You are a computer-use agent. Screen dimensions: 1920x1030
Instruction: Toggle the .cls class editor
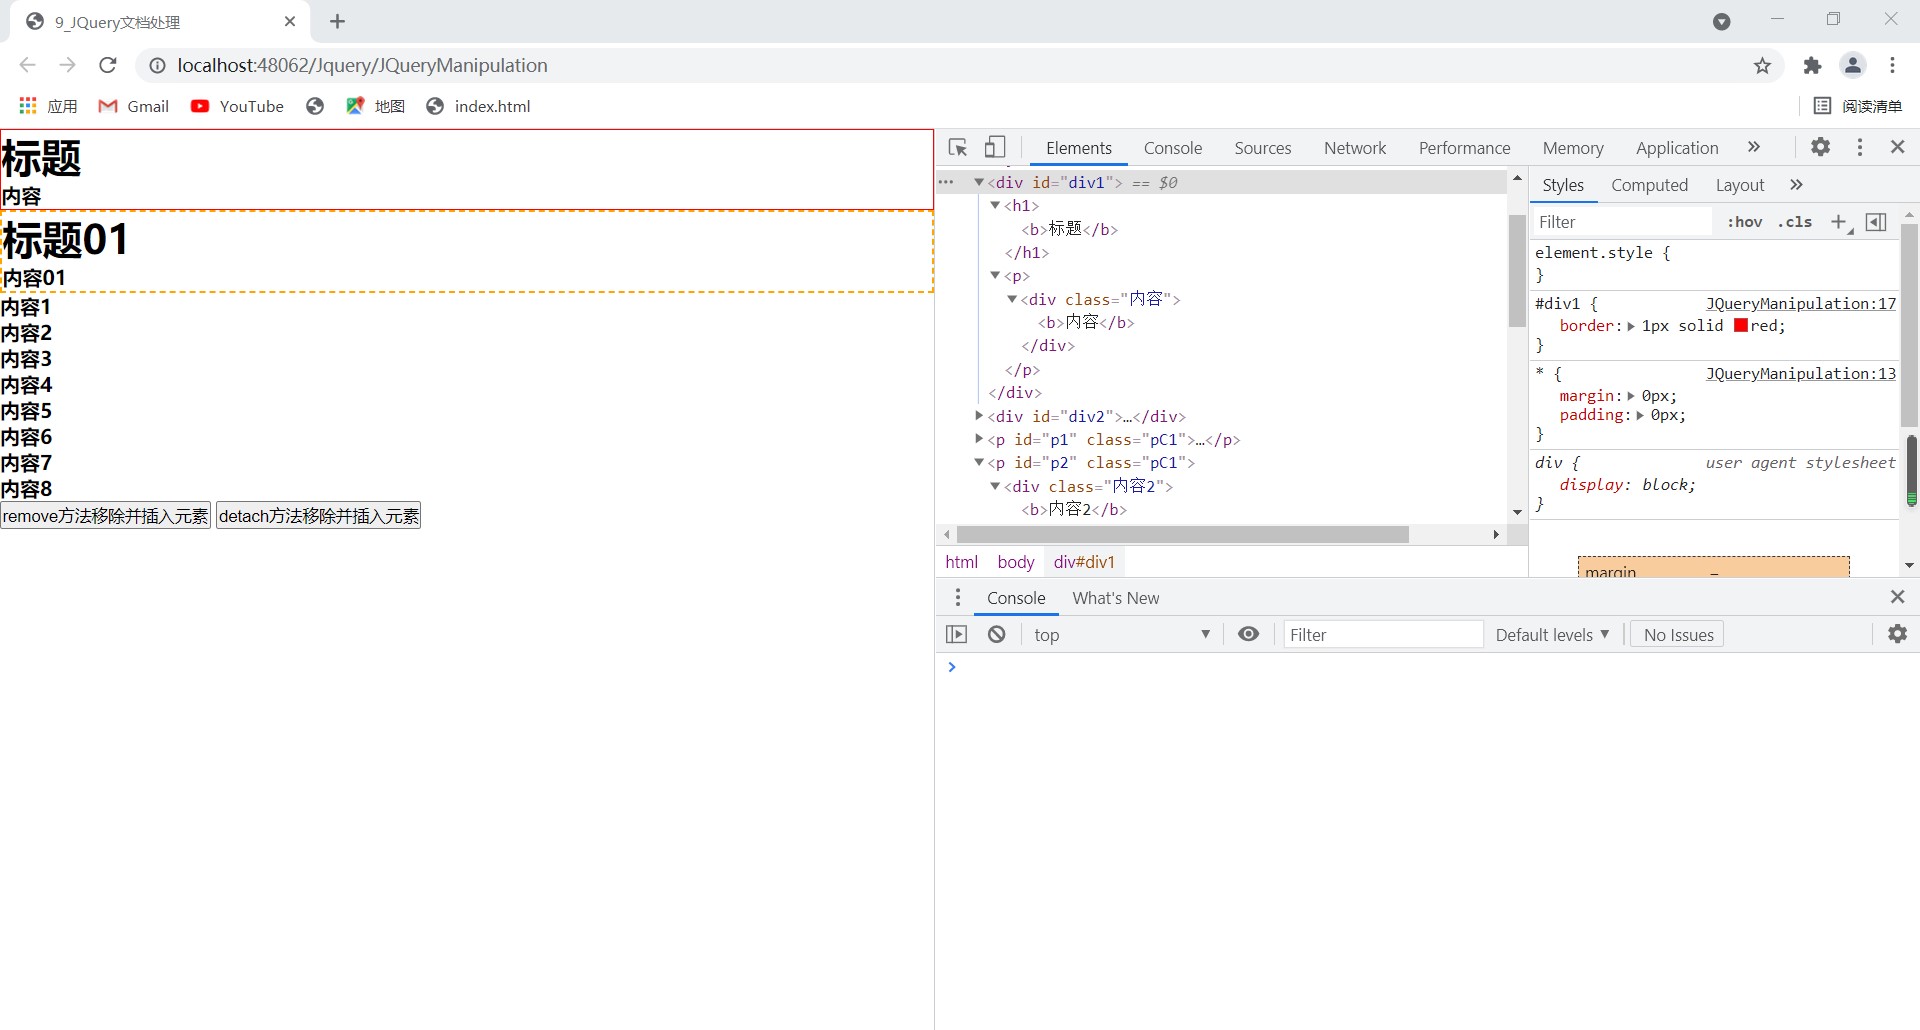(1795, 222)
